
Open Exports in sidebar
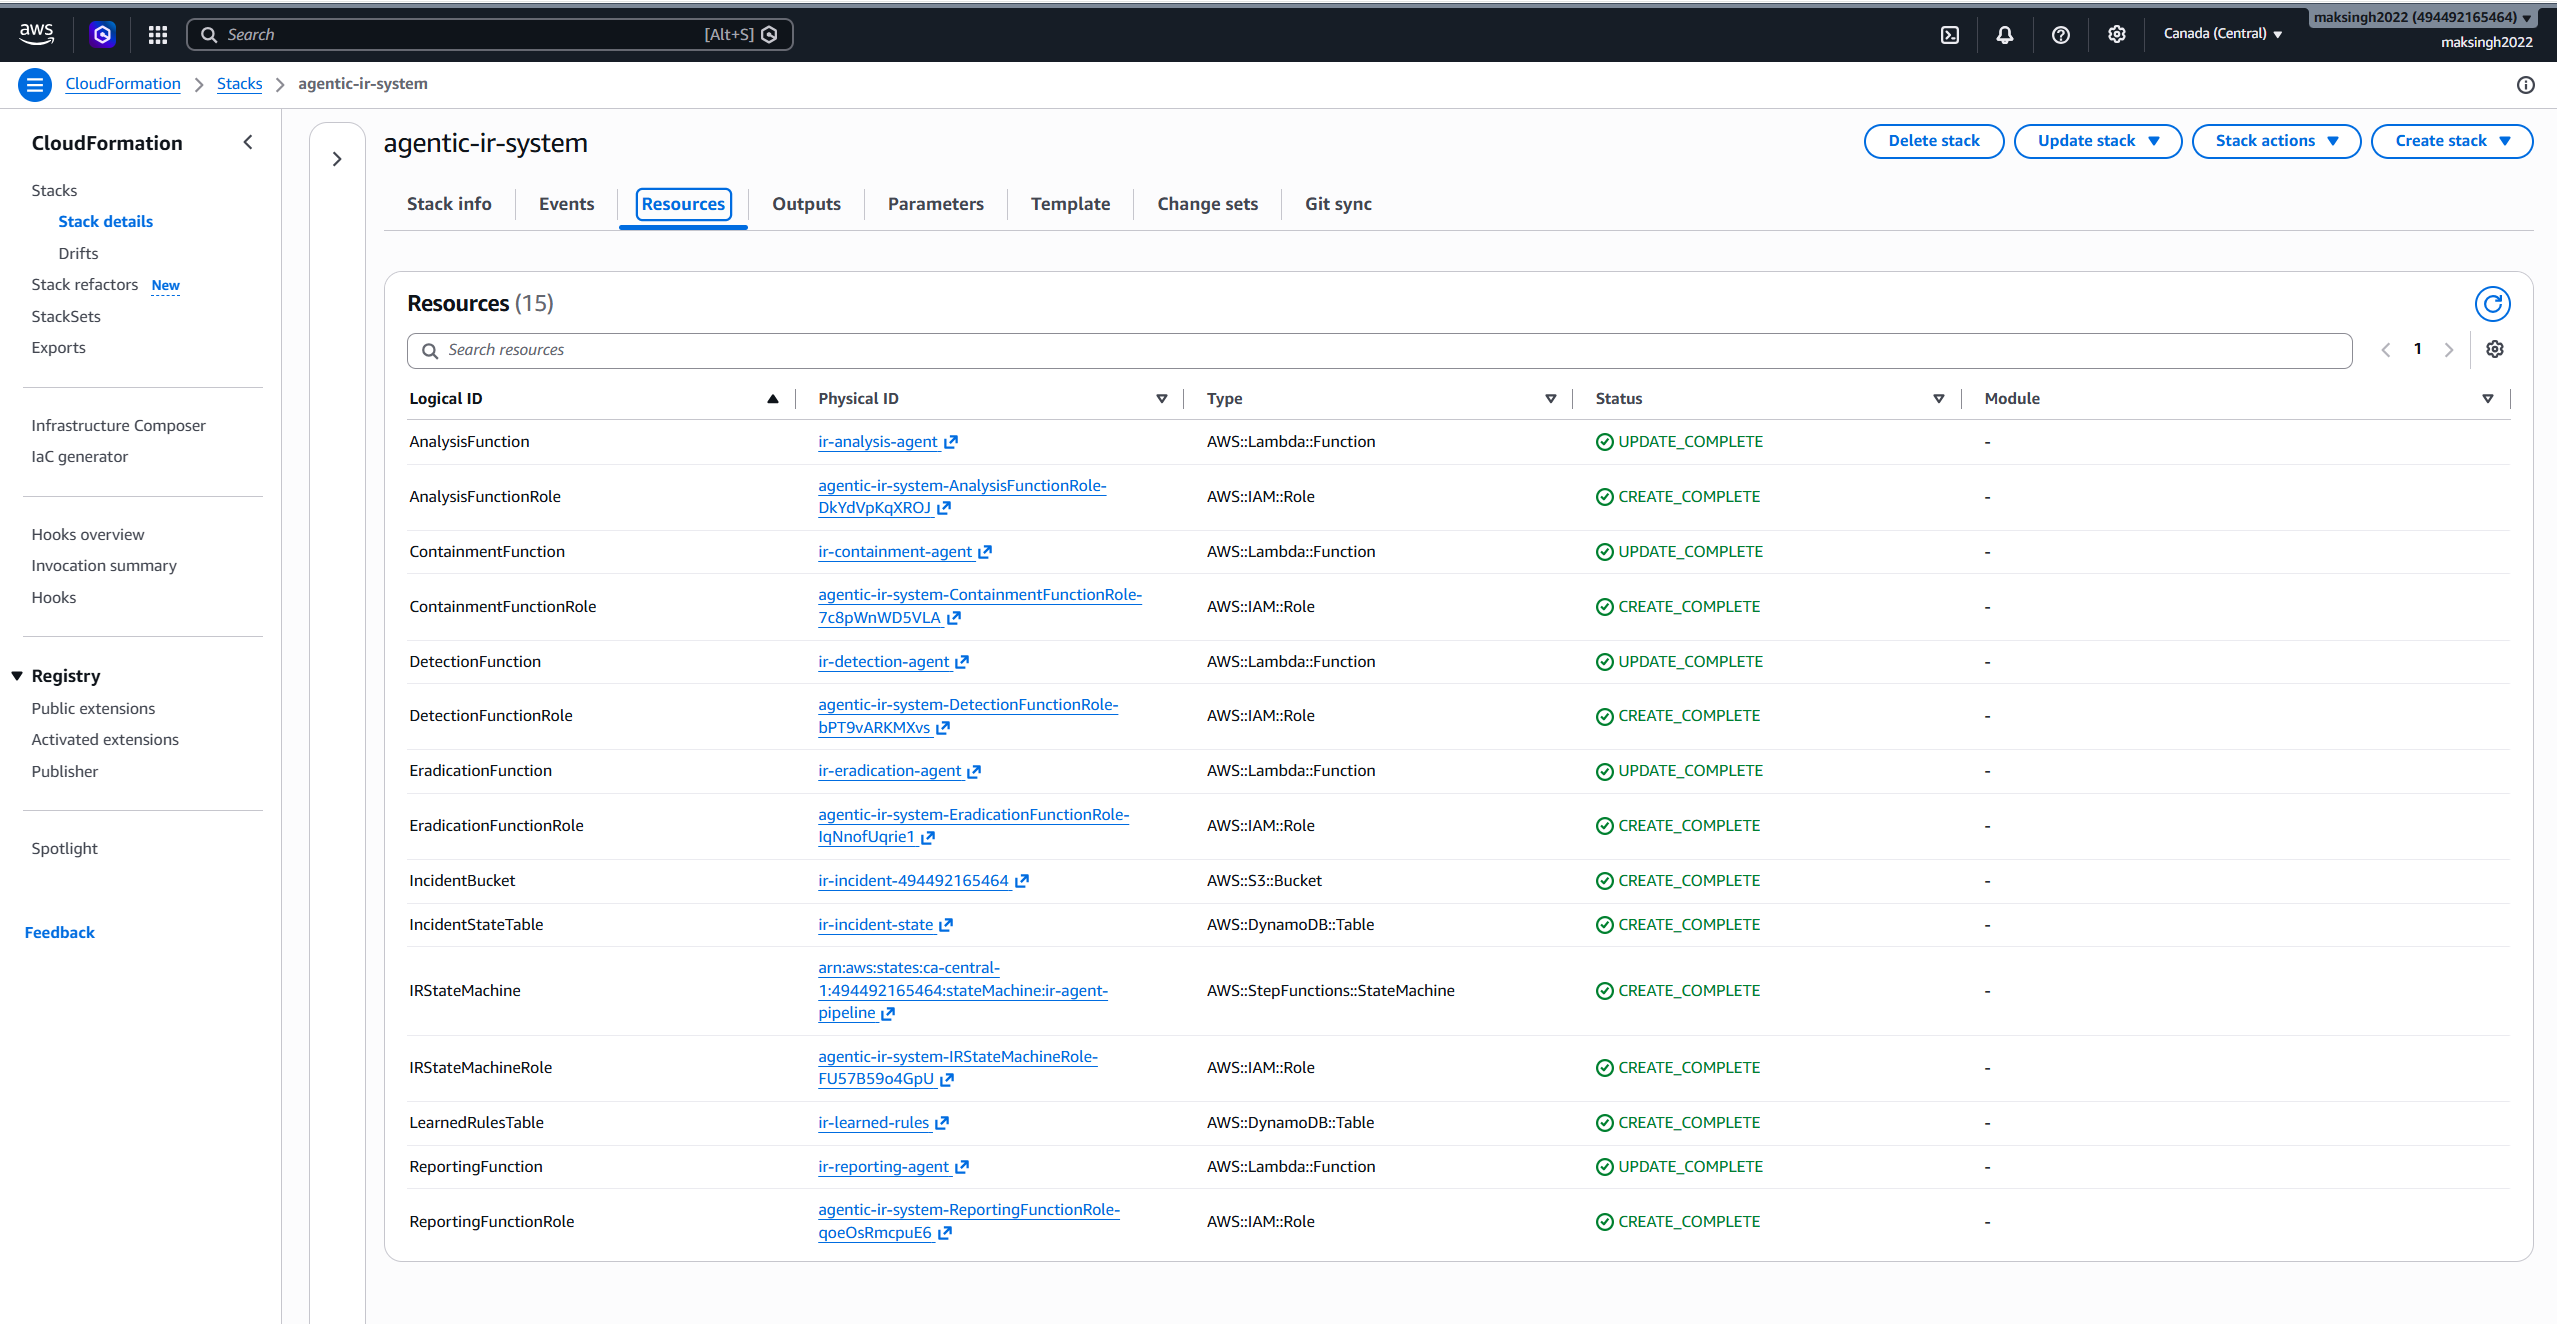(x=58, y=347)
